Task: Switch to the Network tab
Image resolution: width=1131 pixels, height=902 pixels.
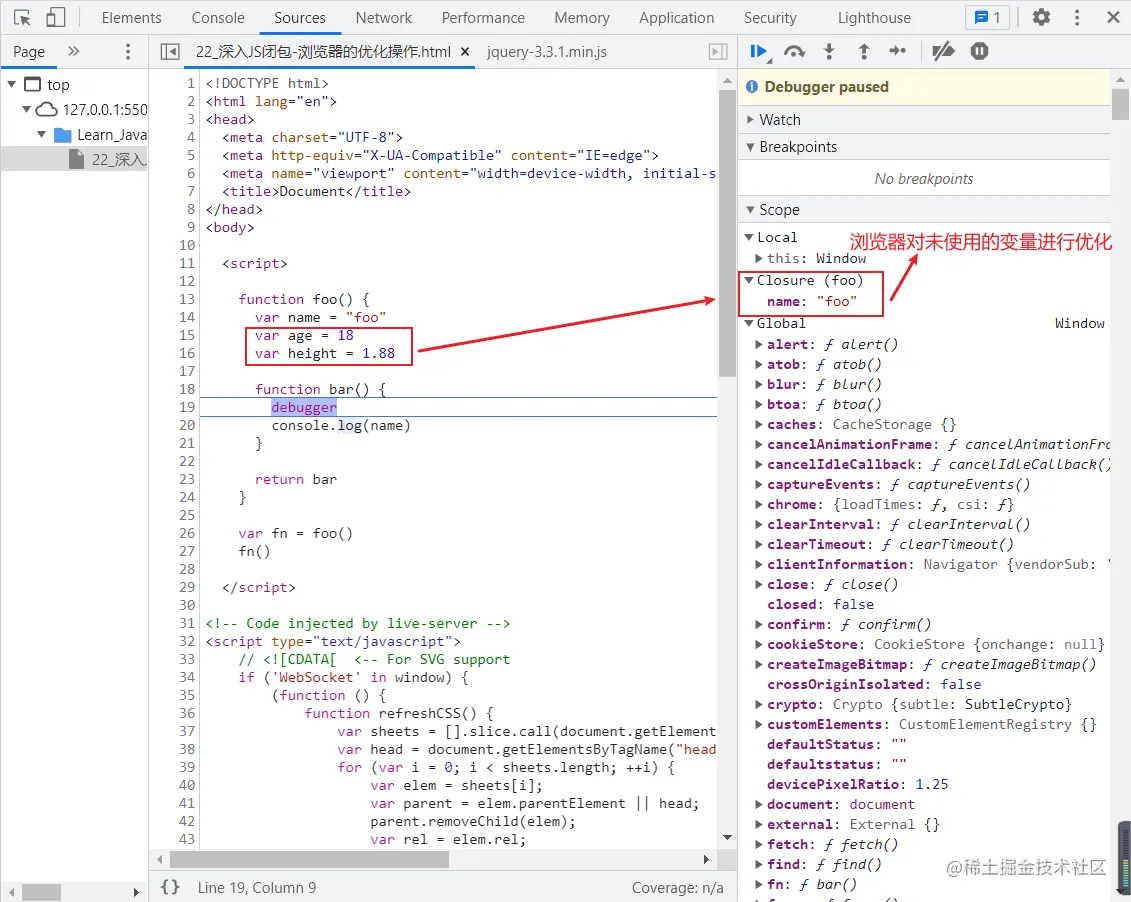Action: tap(383, 17)
